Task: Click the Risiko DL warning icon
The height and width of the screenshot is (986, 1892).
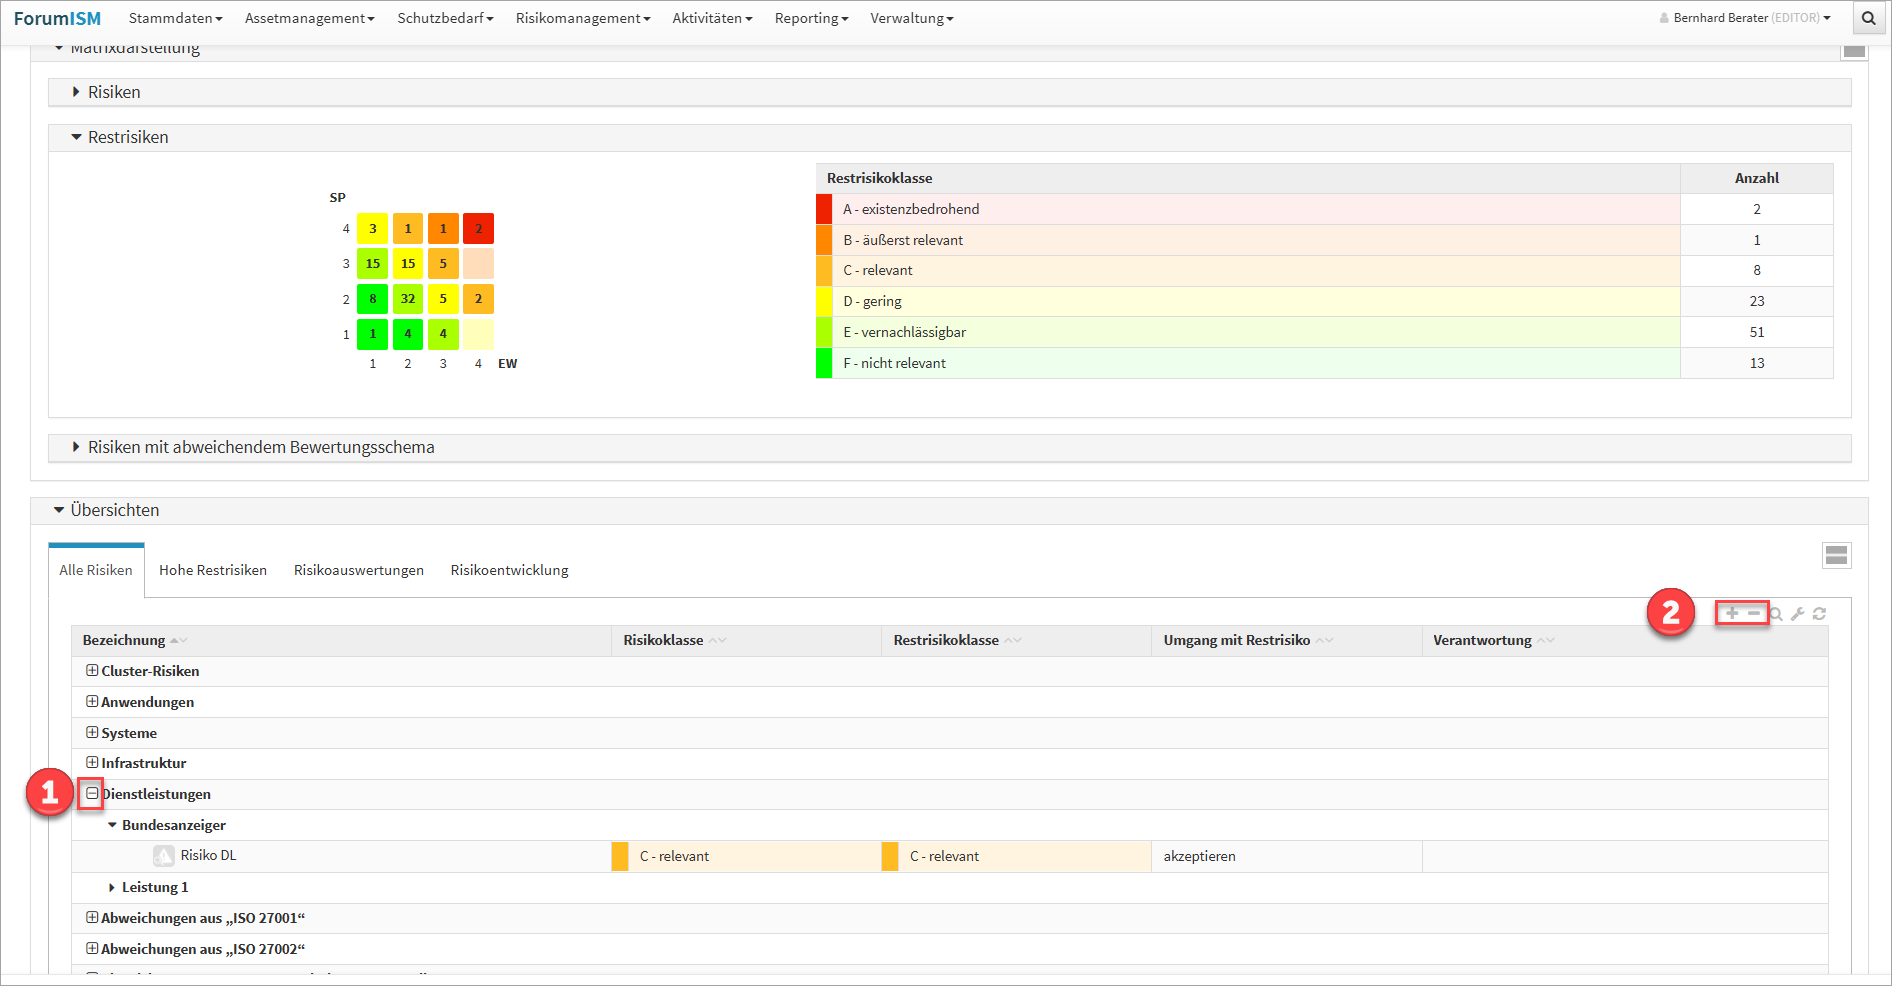Action: (x=164, y=856)
